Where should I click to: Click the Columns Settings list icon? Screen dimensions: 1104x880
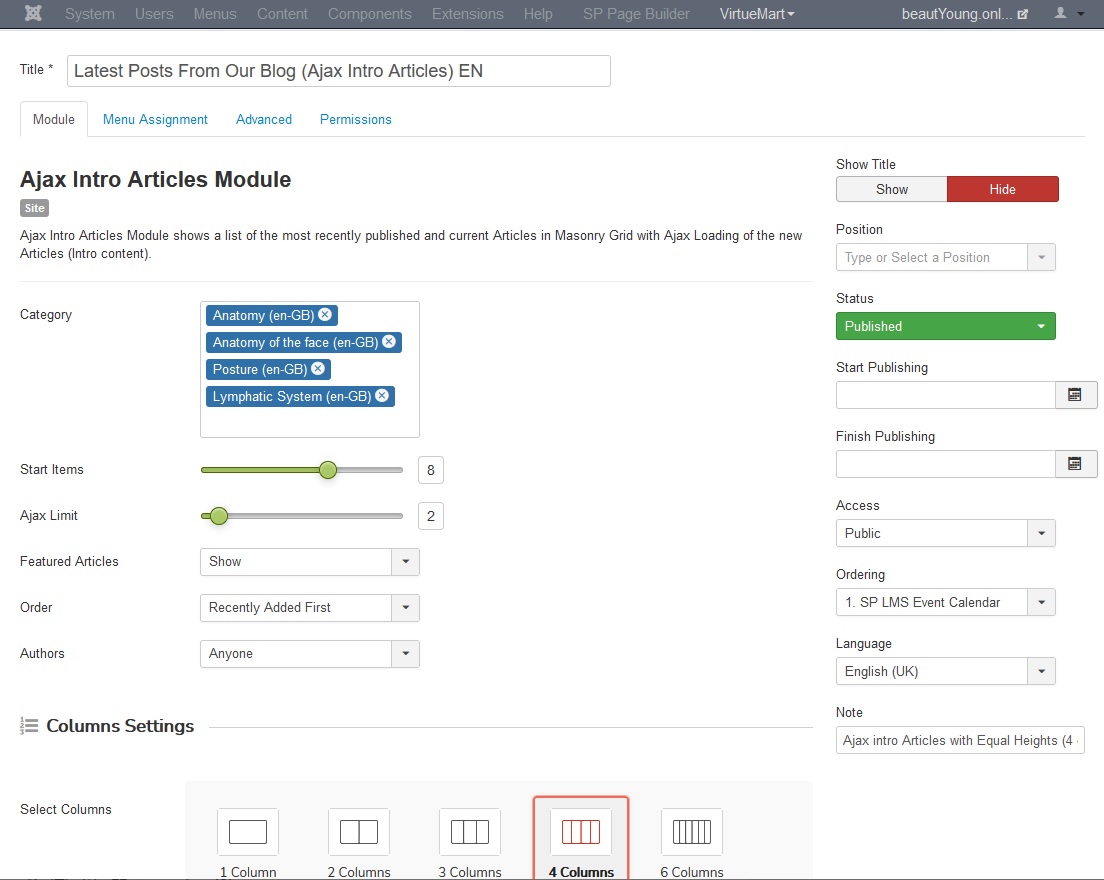pyautogui.click(x=29, y=726)
